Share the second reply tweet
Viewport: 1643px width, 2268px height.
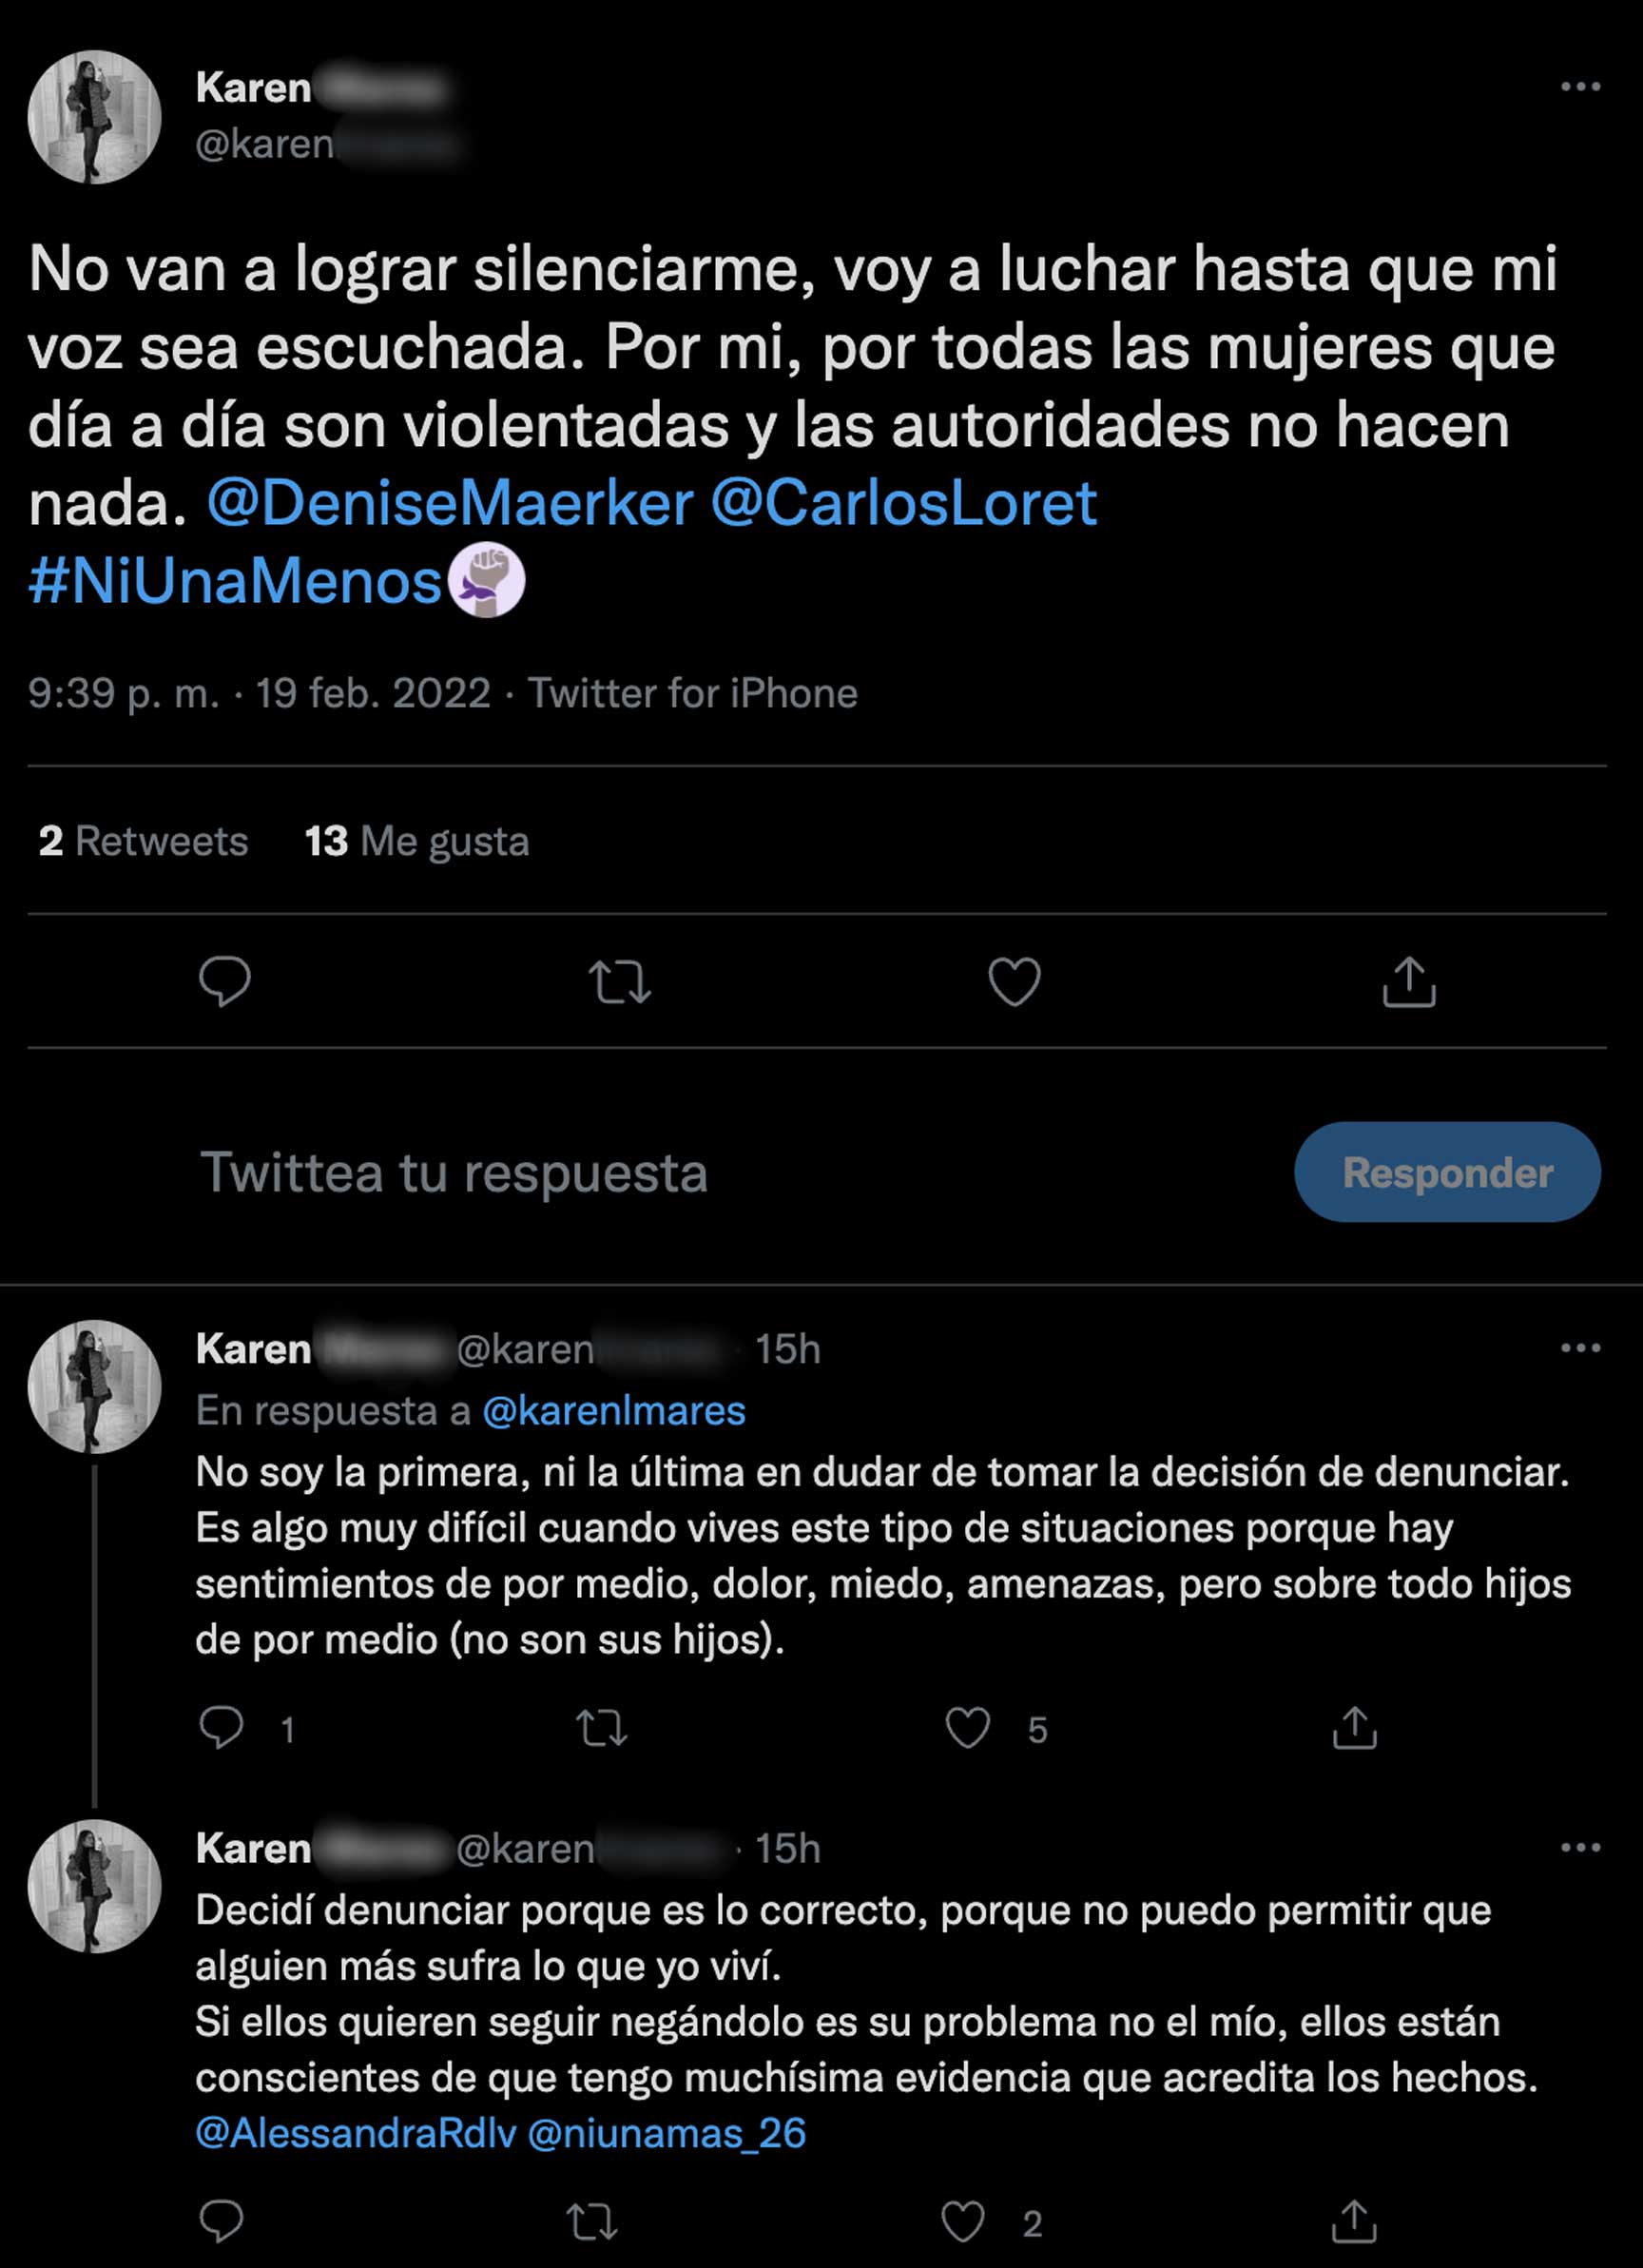click(1354, 2221)
